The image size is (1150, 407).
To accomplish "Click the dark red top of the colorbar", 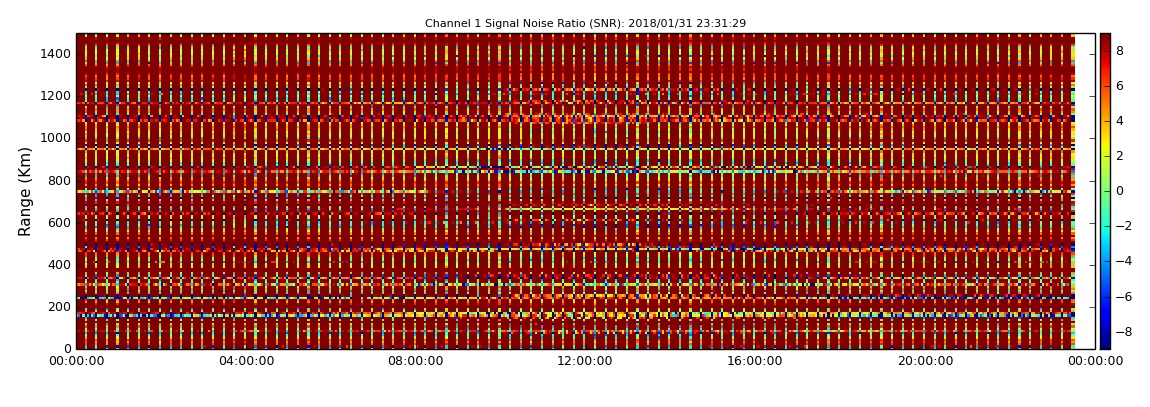I will tap(1105, 37).
